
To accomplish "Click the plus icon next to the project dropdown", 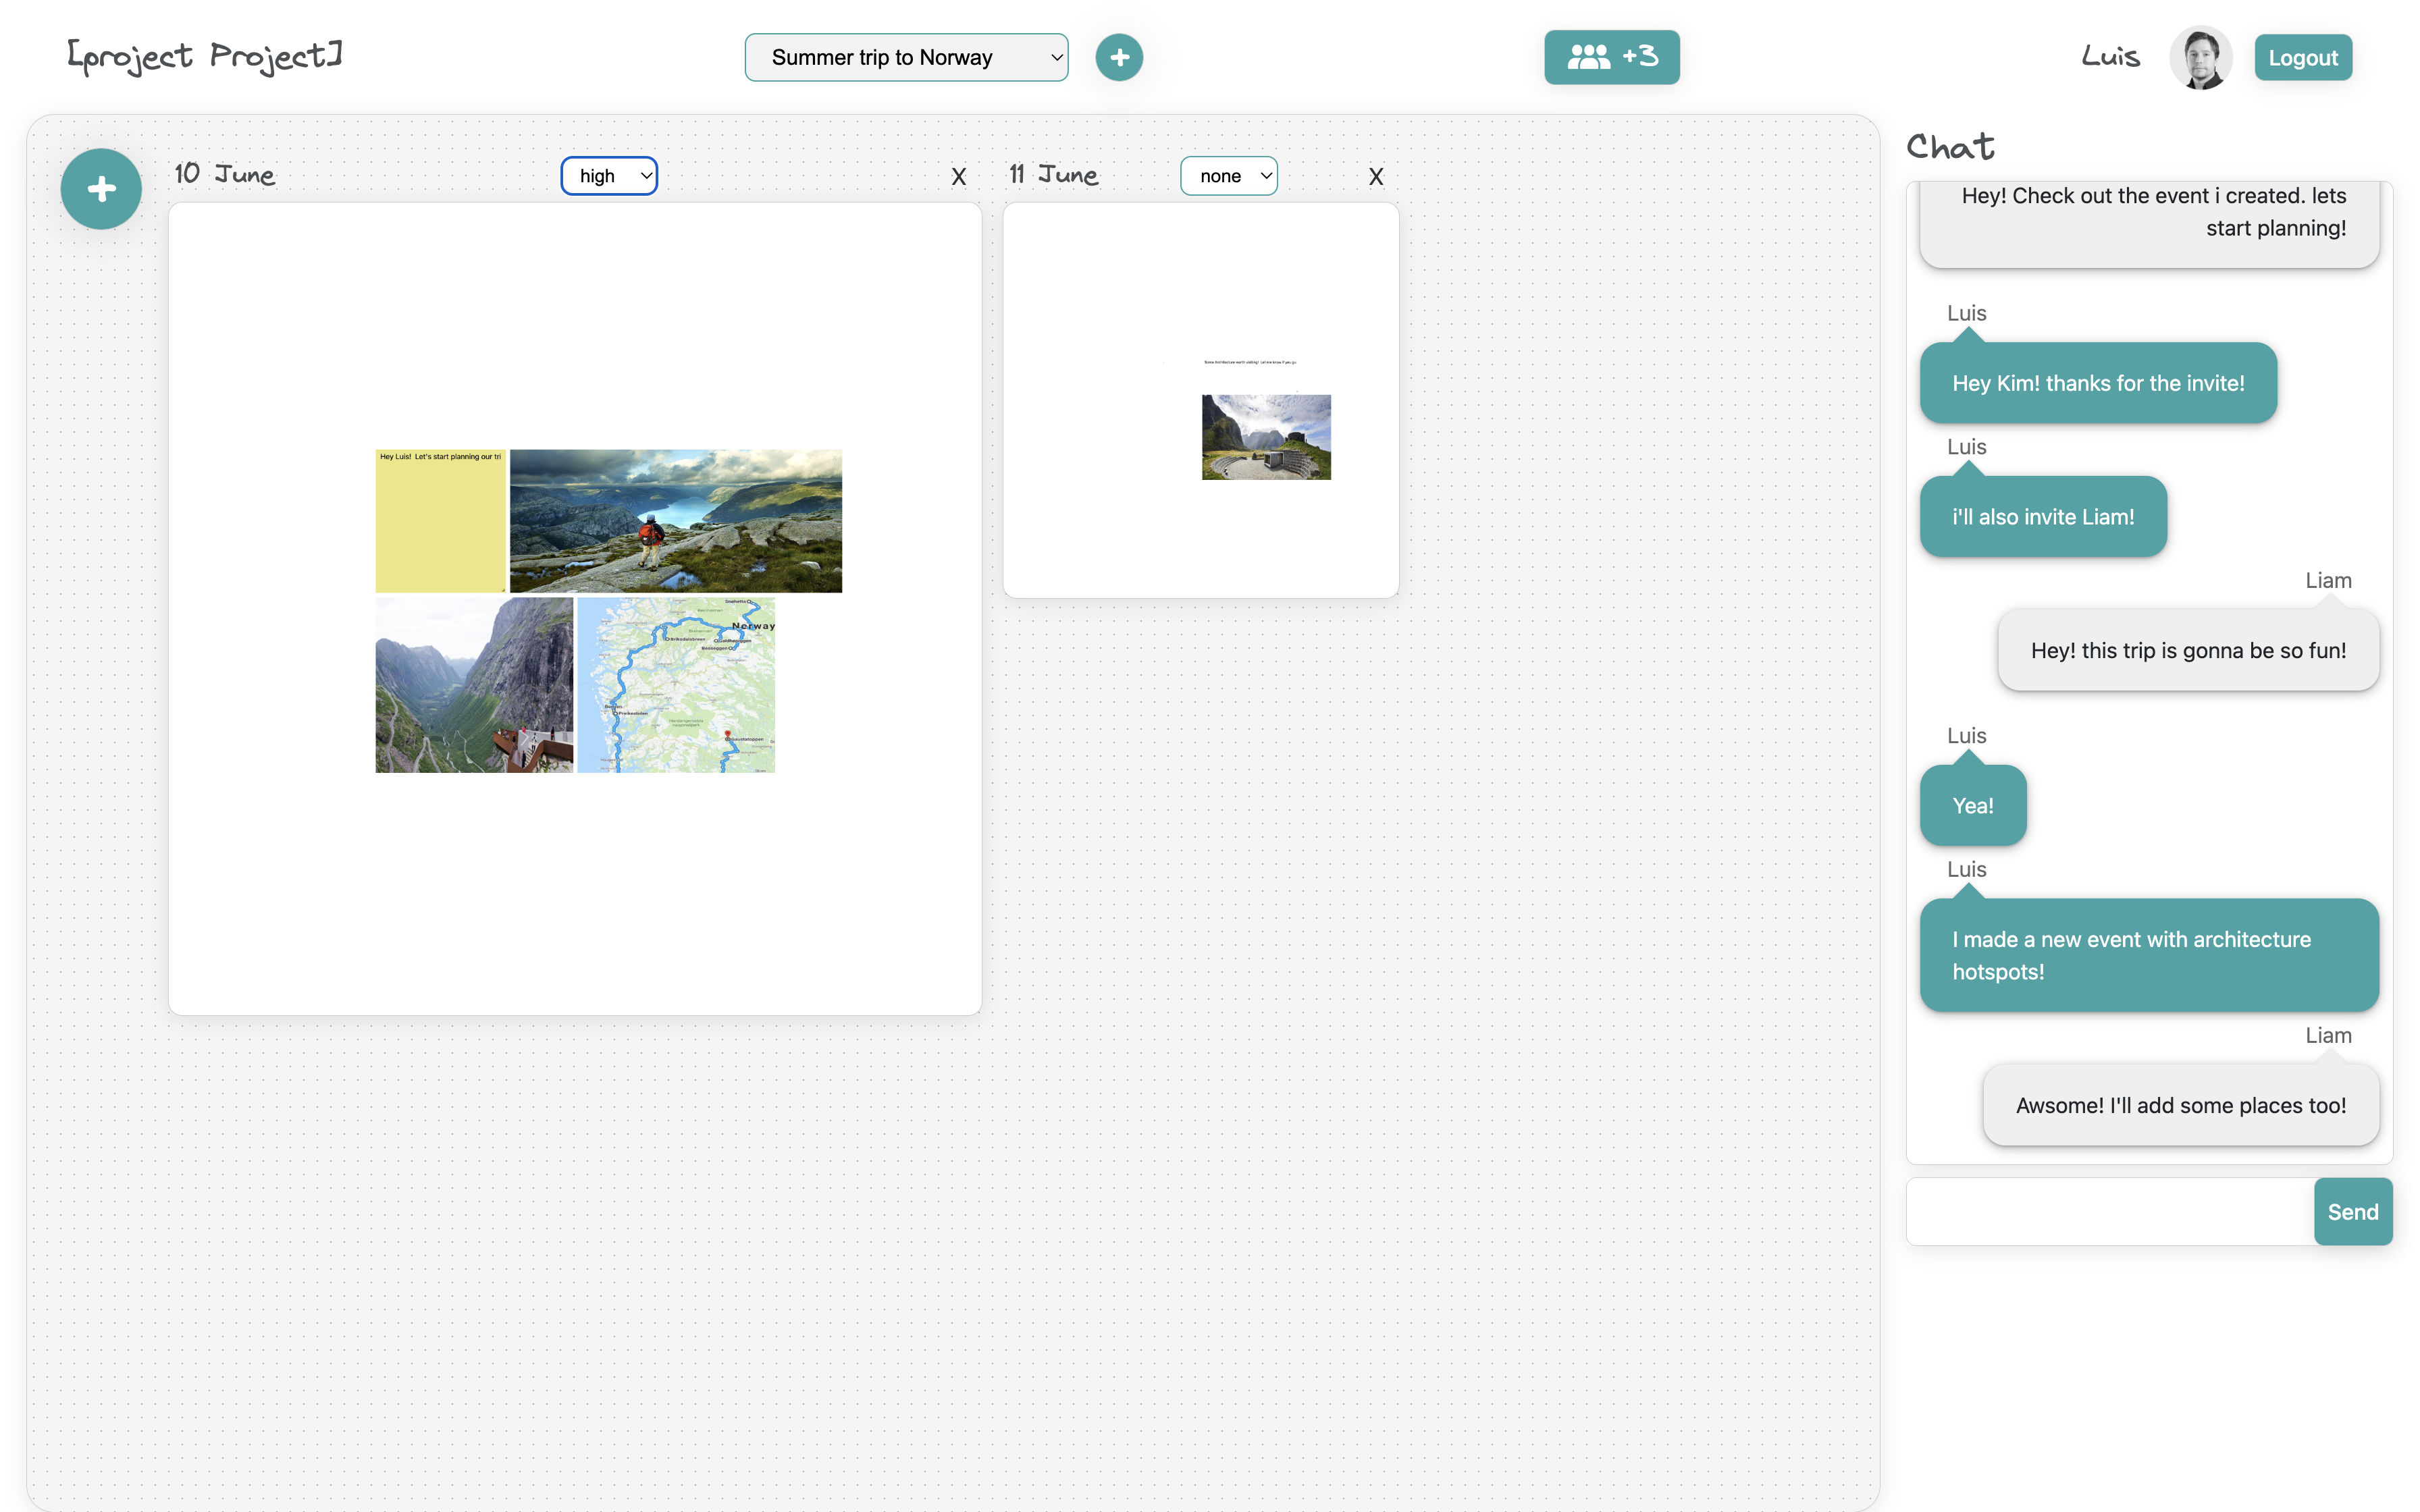I will tap(1119, 57).
